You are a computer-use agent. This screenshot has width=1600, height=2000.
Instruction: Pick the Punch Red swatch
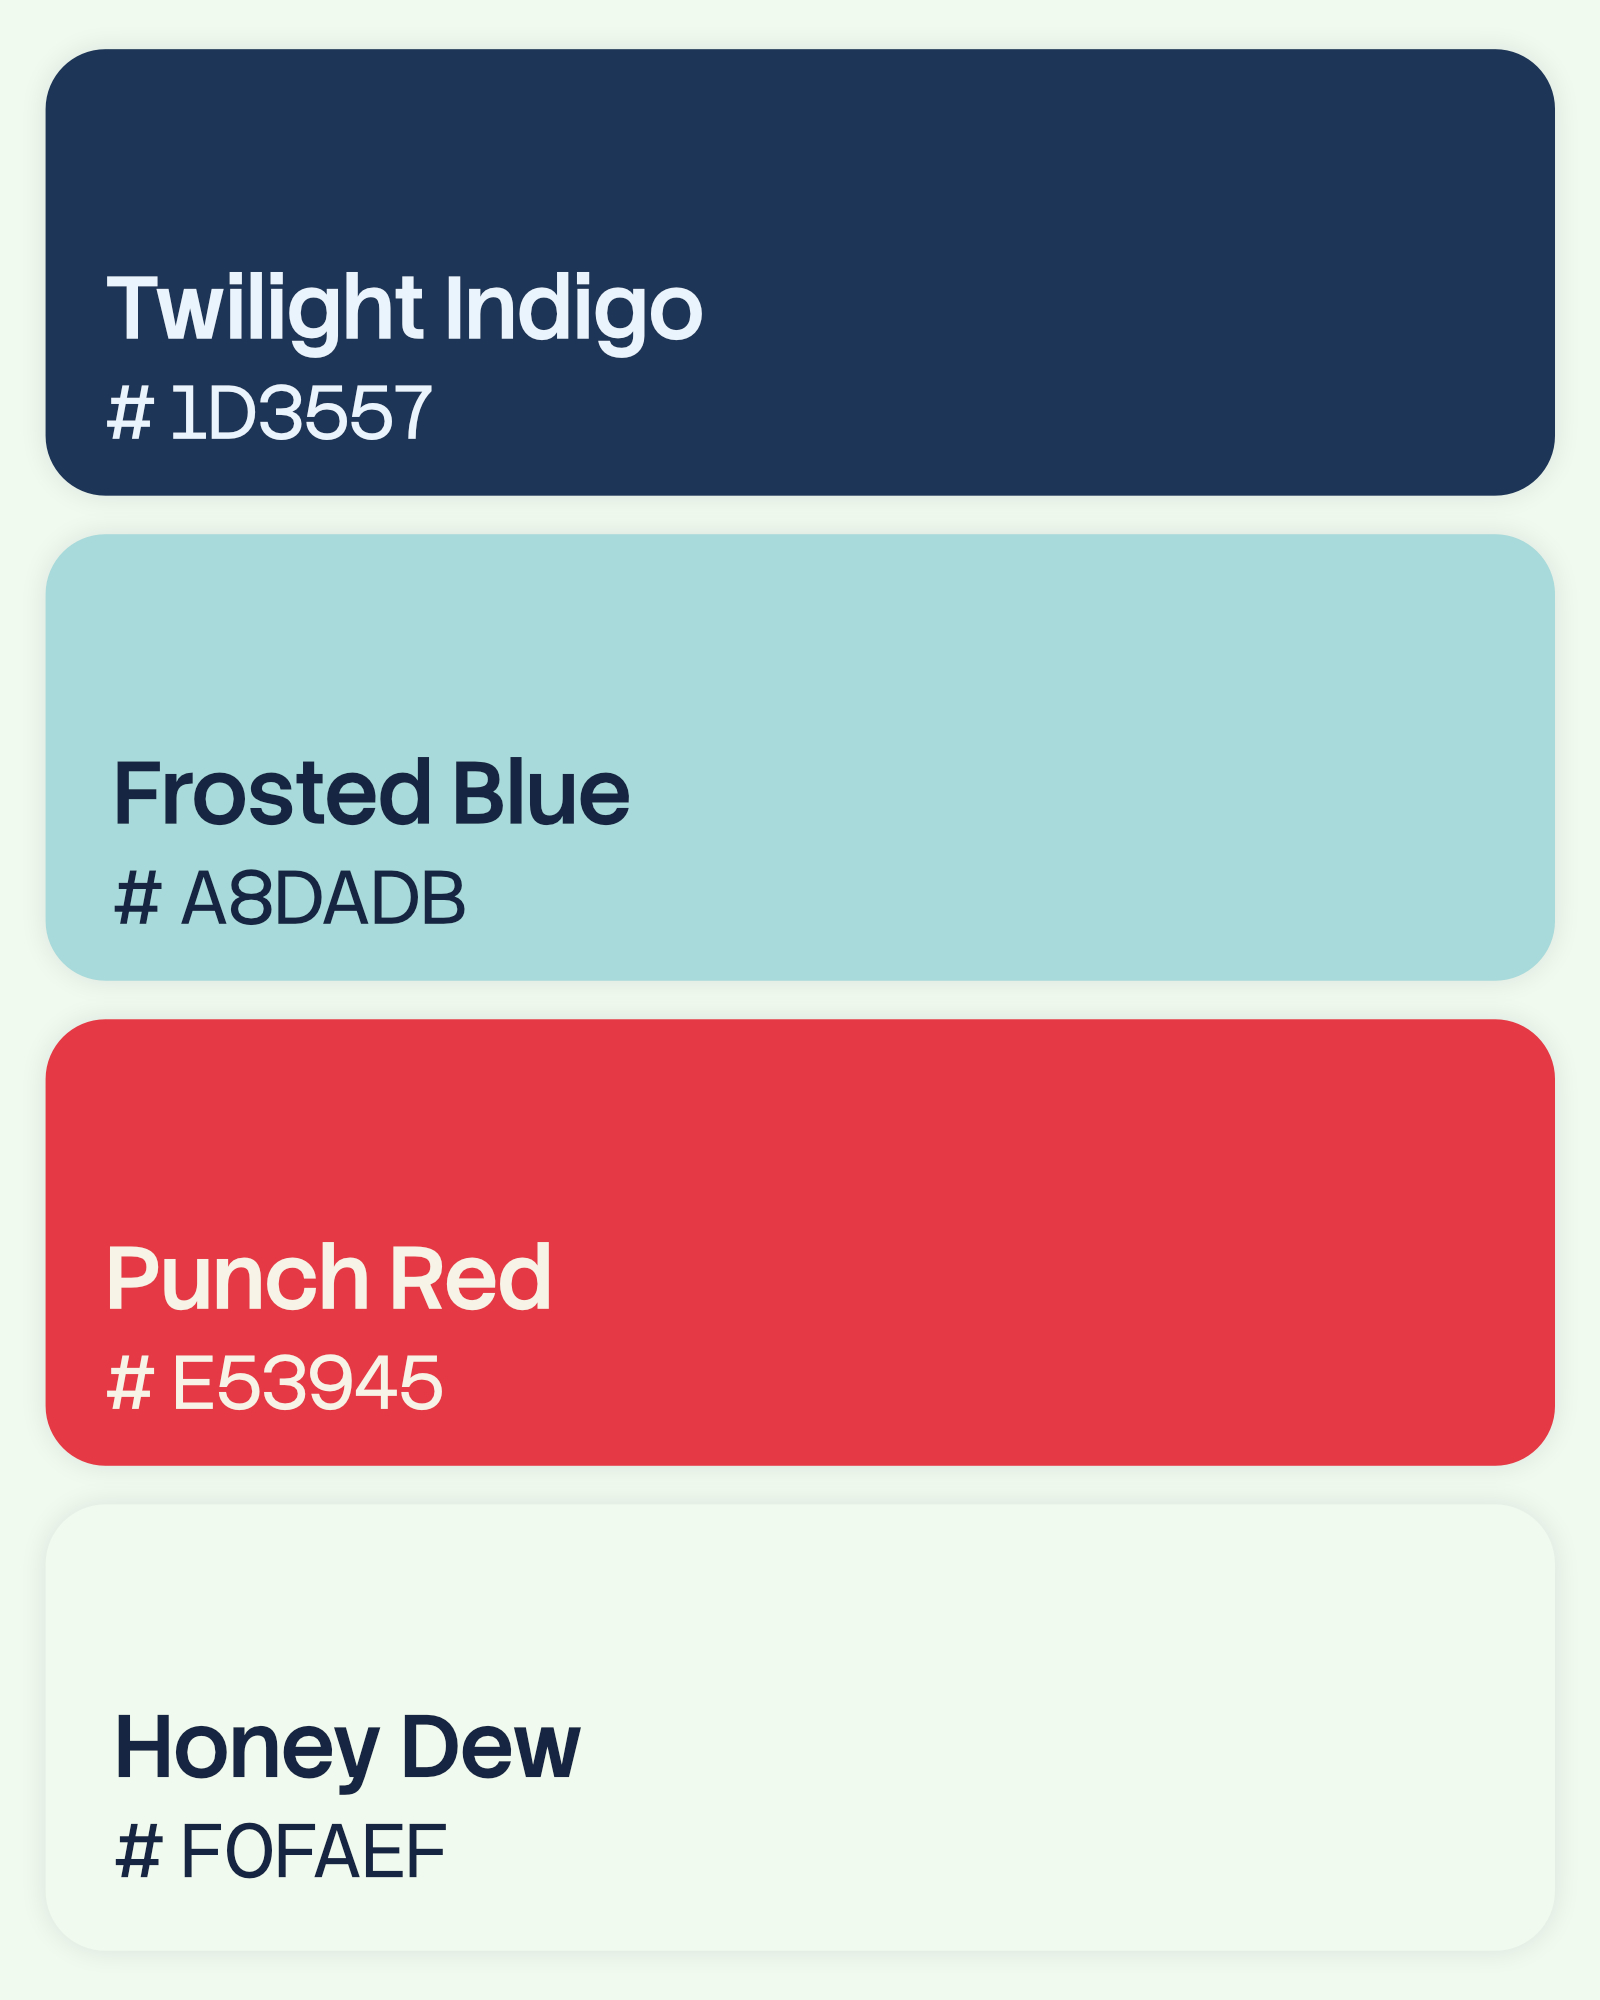click(800, 1242)
